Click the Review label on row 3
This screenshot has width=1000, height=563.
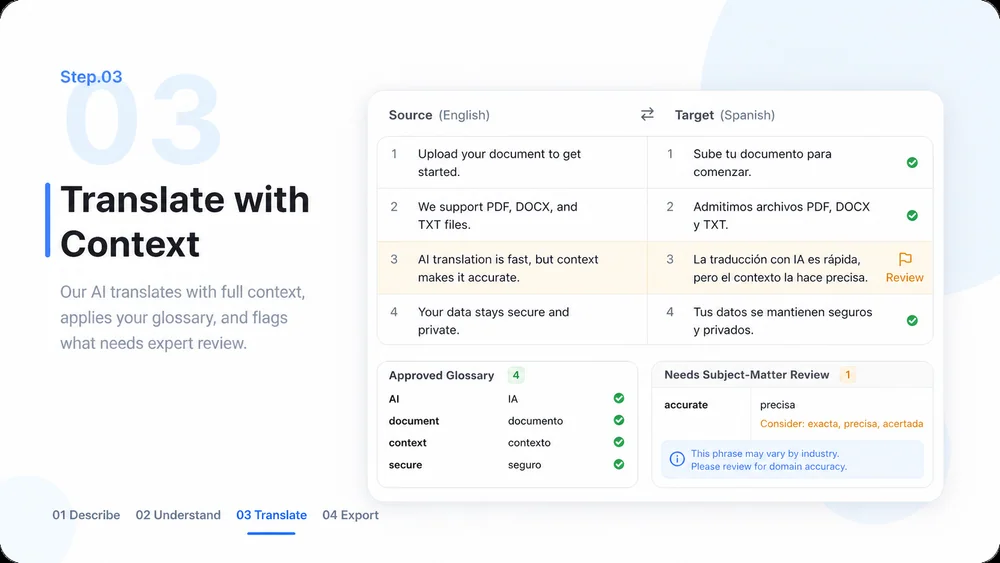click(x=904, y=277)
